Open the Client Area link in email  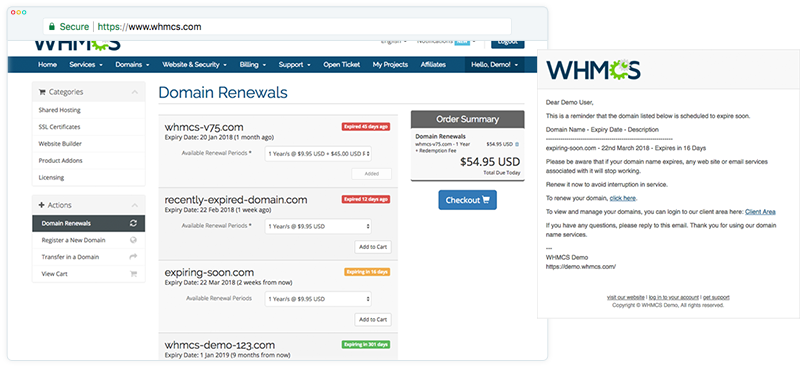[x=760, y=212]
